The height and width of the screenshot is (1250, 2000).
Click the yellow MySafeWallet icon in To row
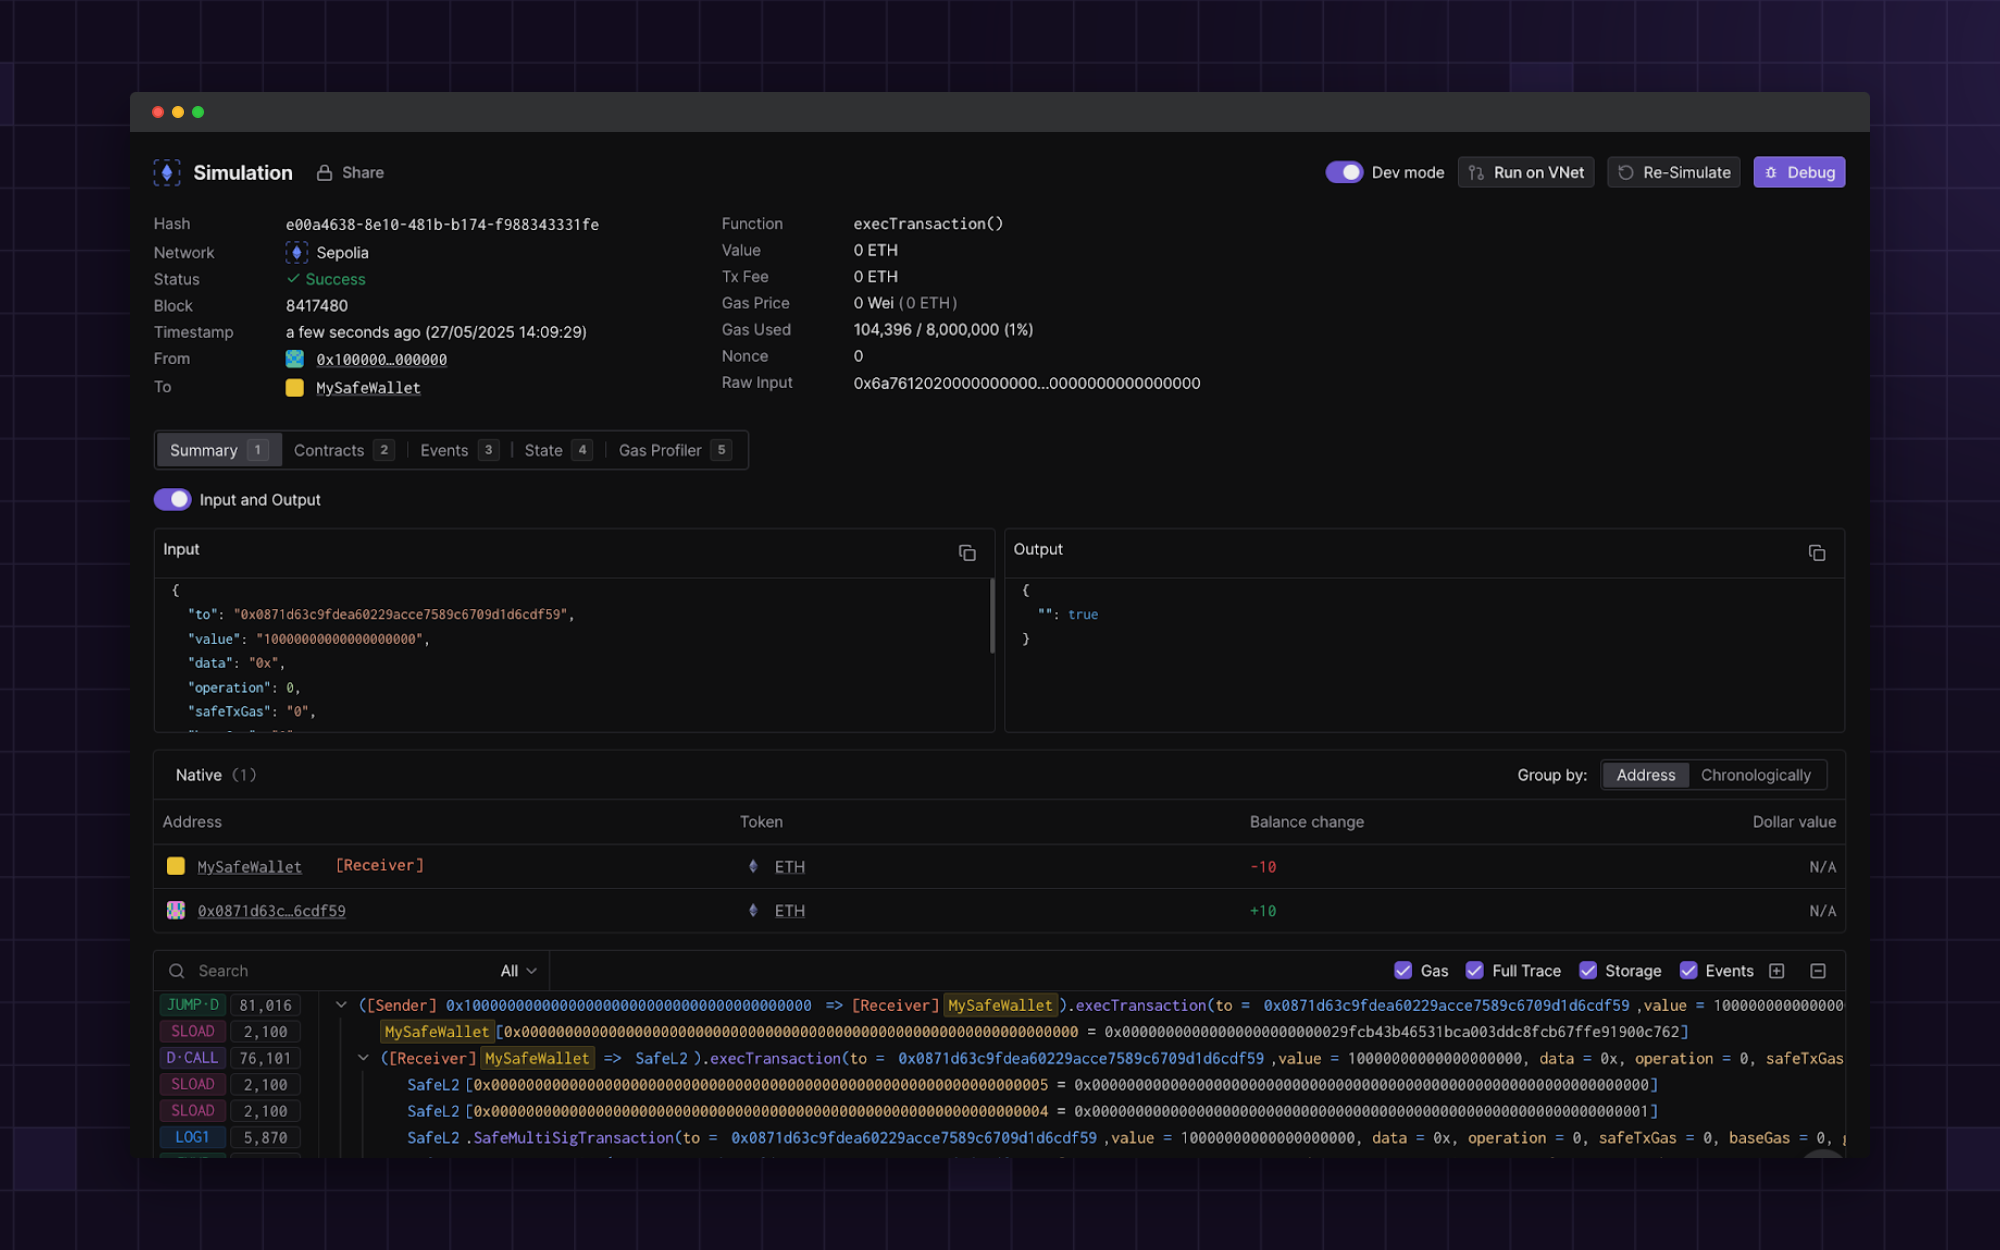click(295, 388)
